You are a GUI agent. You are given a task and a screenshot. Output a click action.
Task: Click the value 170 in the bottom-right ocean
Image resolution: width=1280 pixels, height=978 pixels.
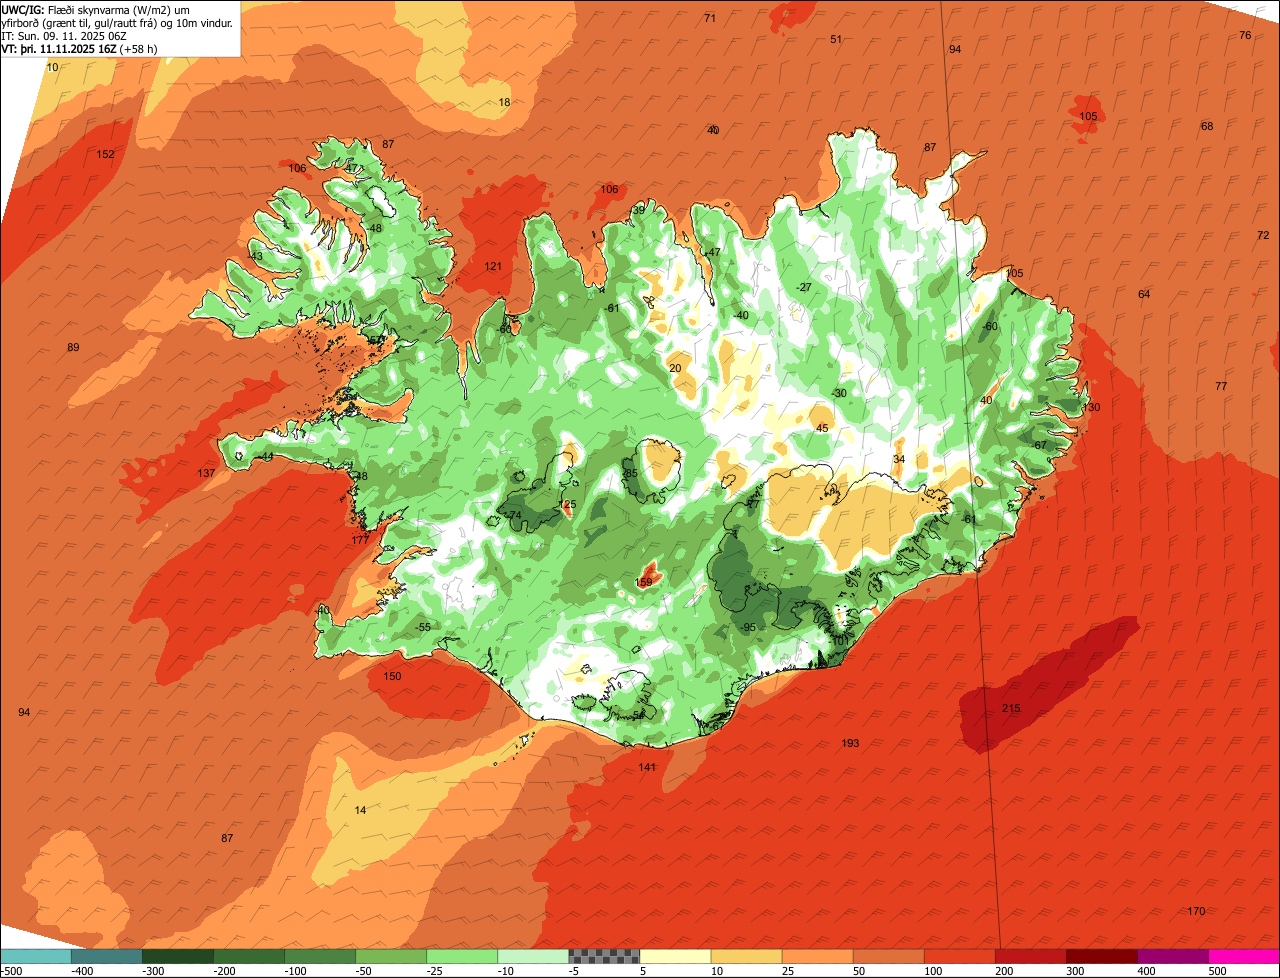point(1196,911)
